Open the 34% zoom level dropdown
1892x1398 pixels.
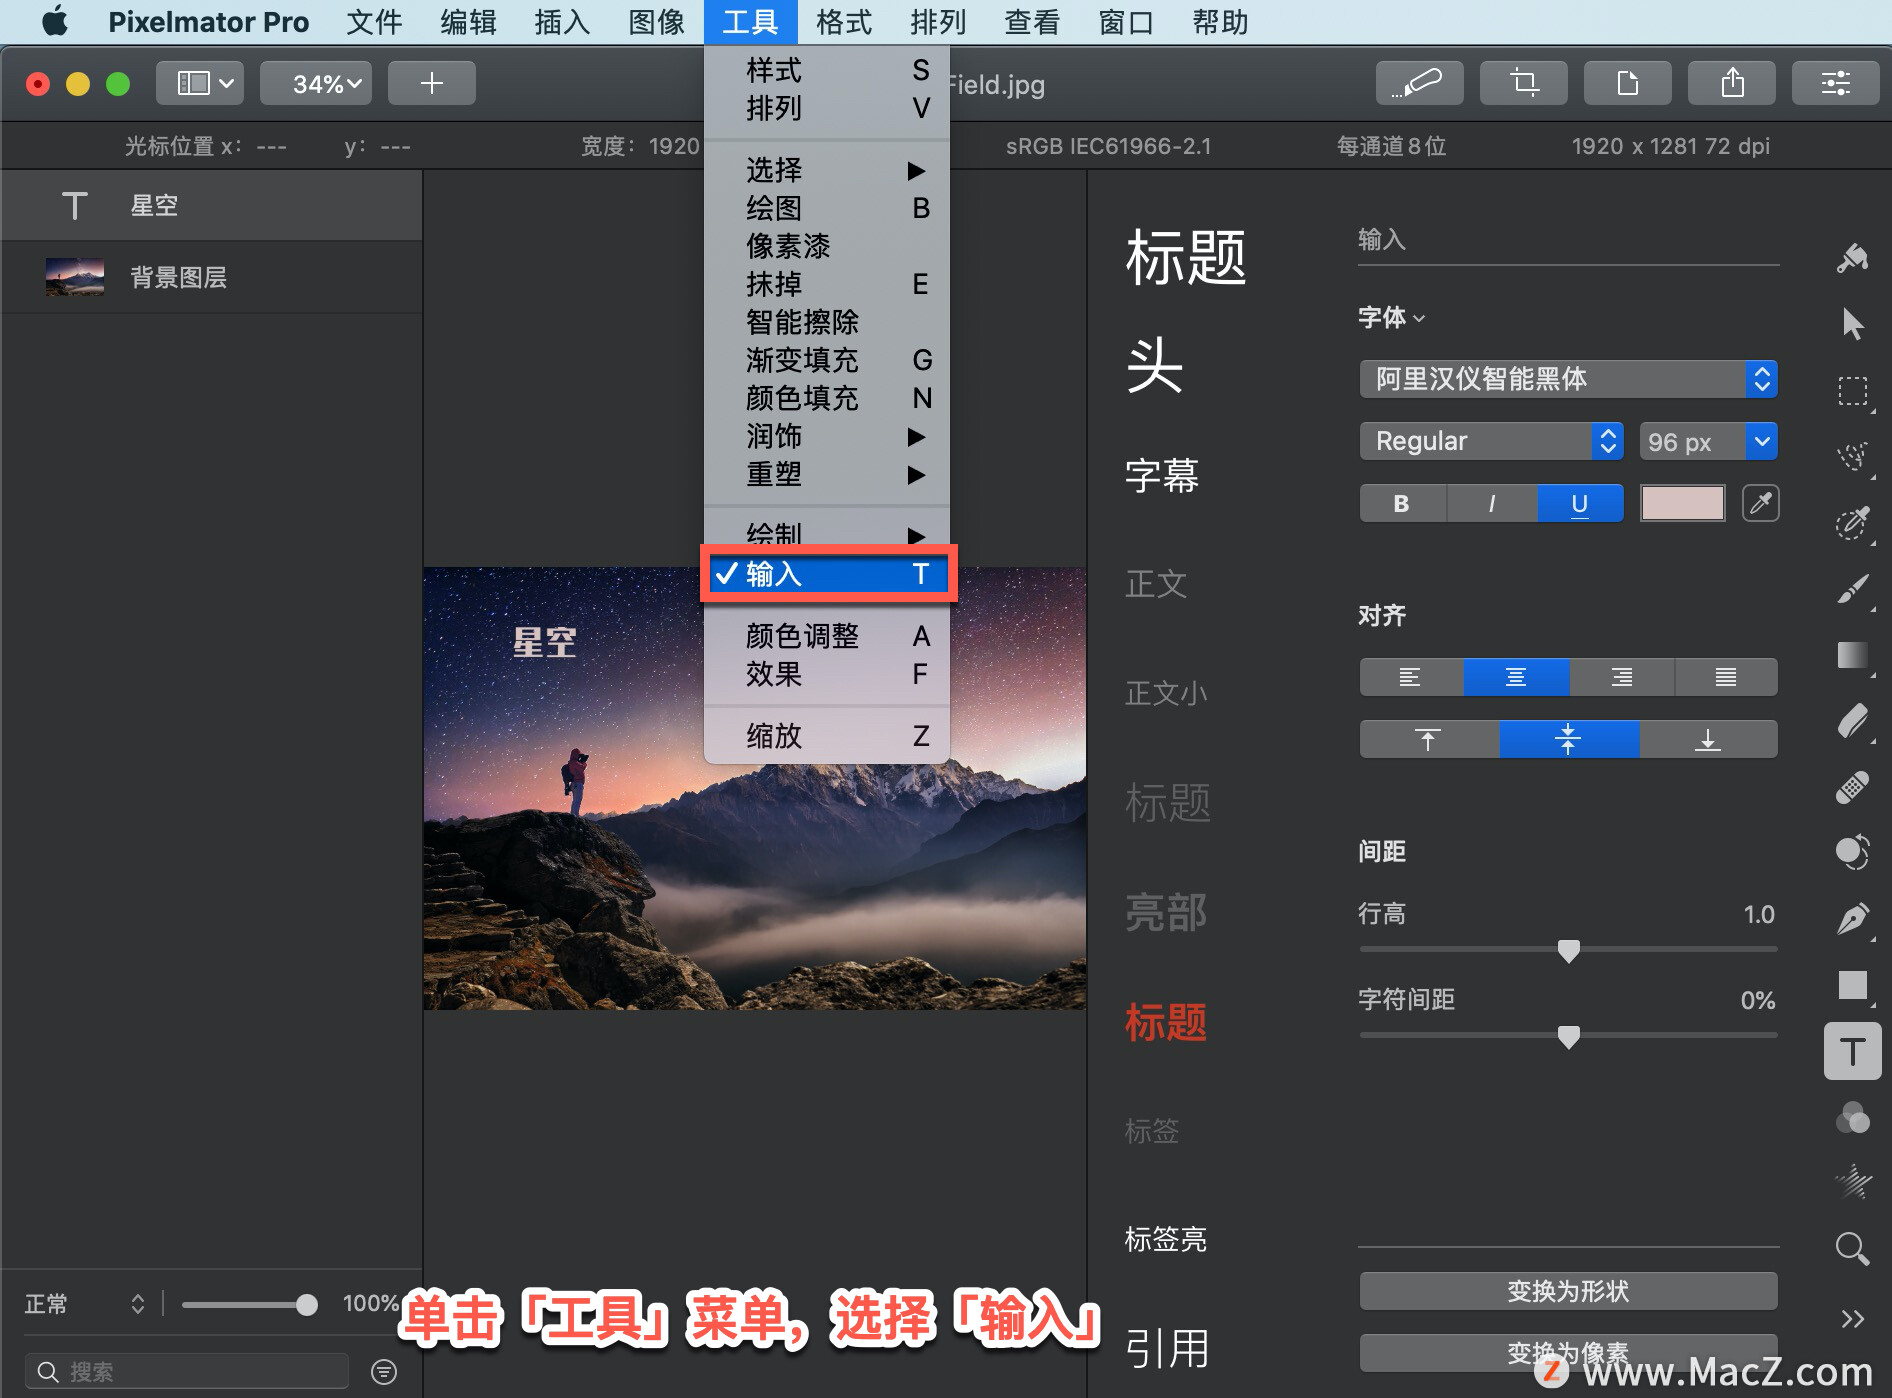[316, 83]
